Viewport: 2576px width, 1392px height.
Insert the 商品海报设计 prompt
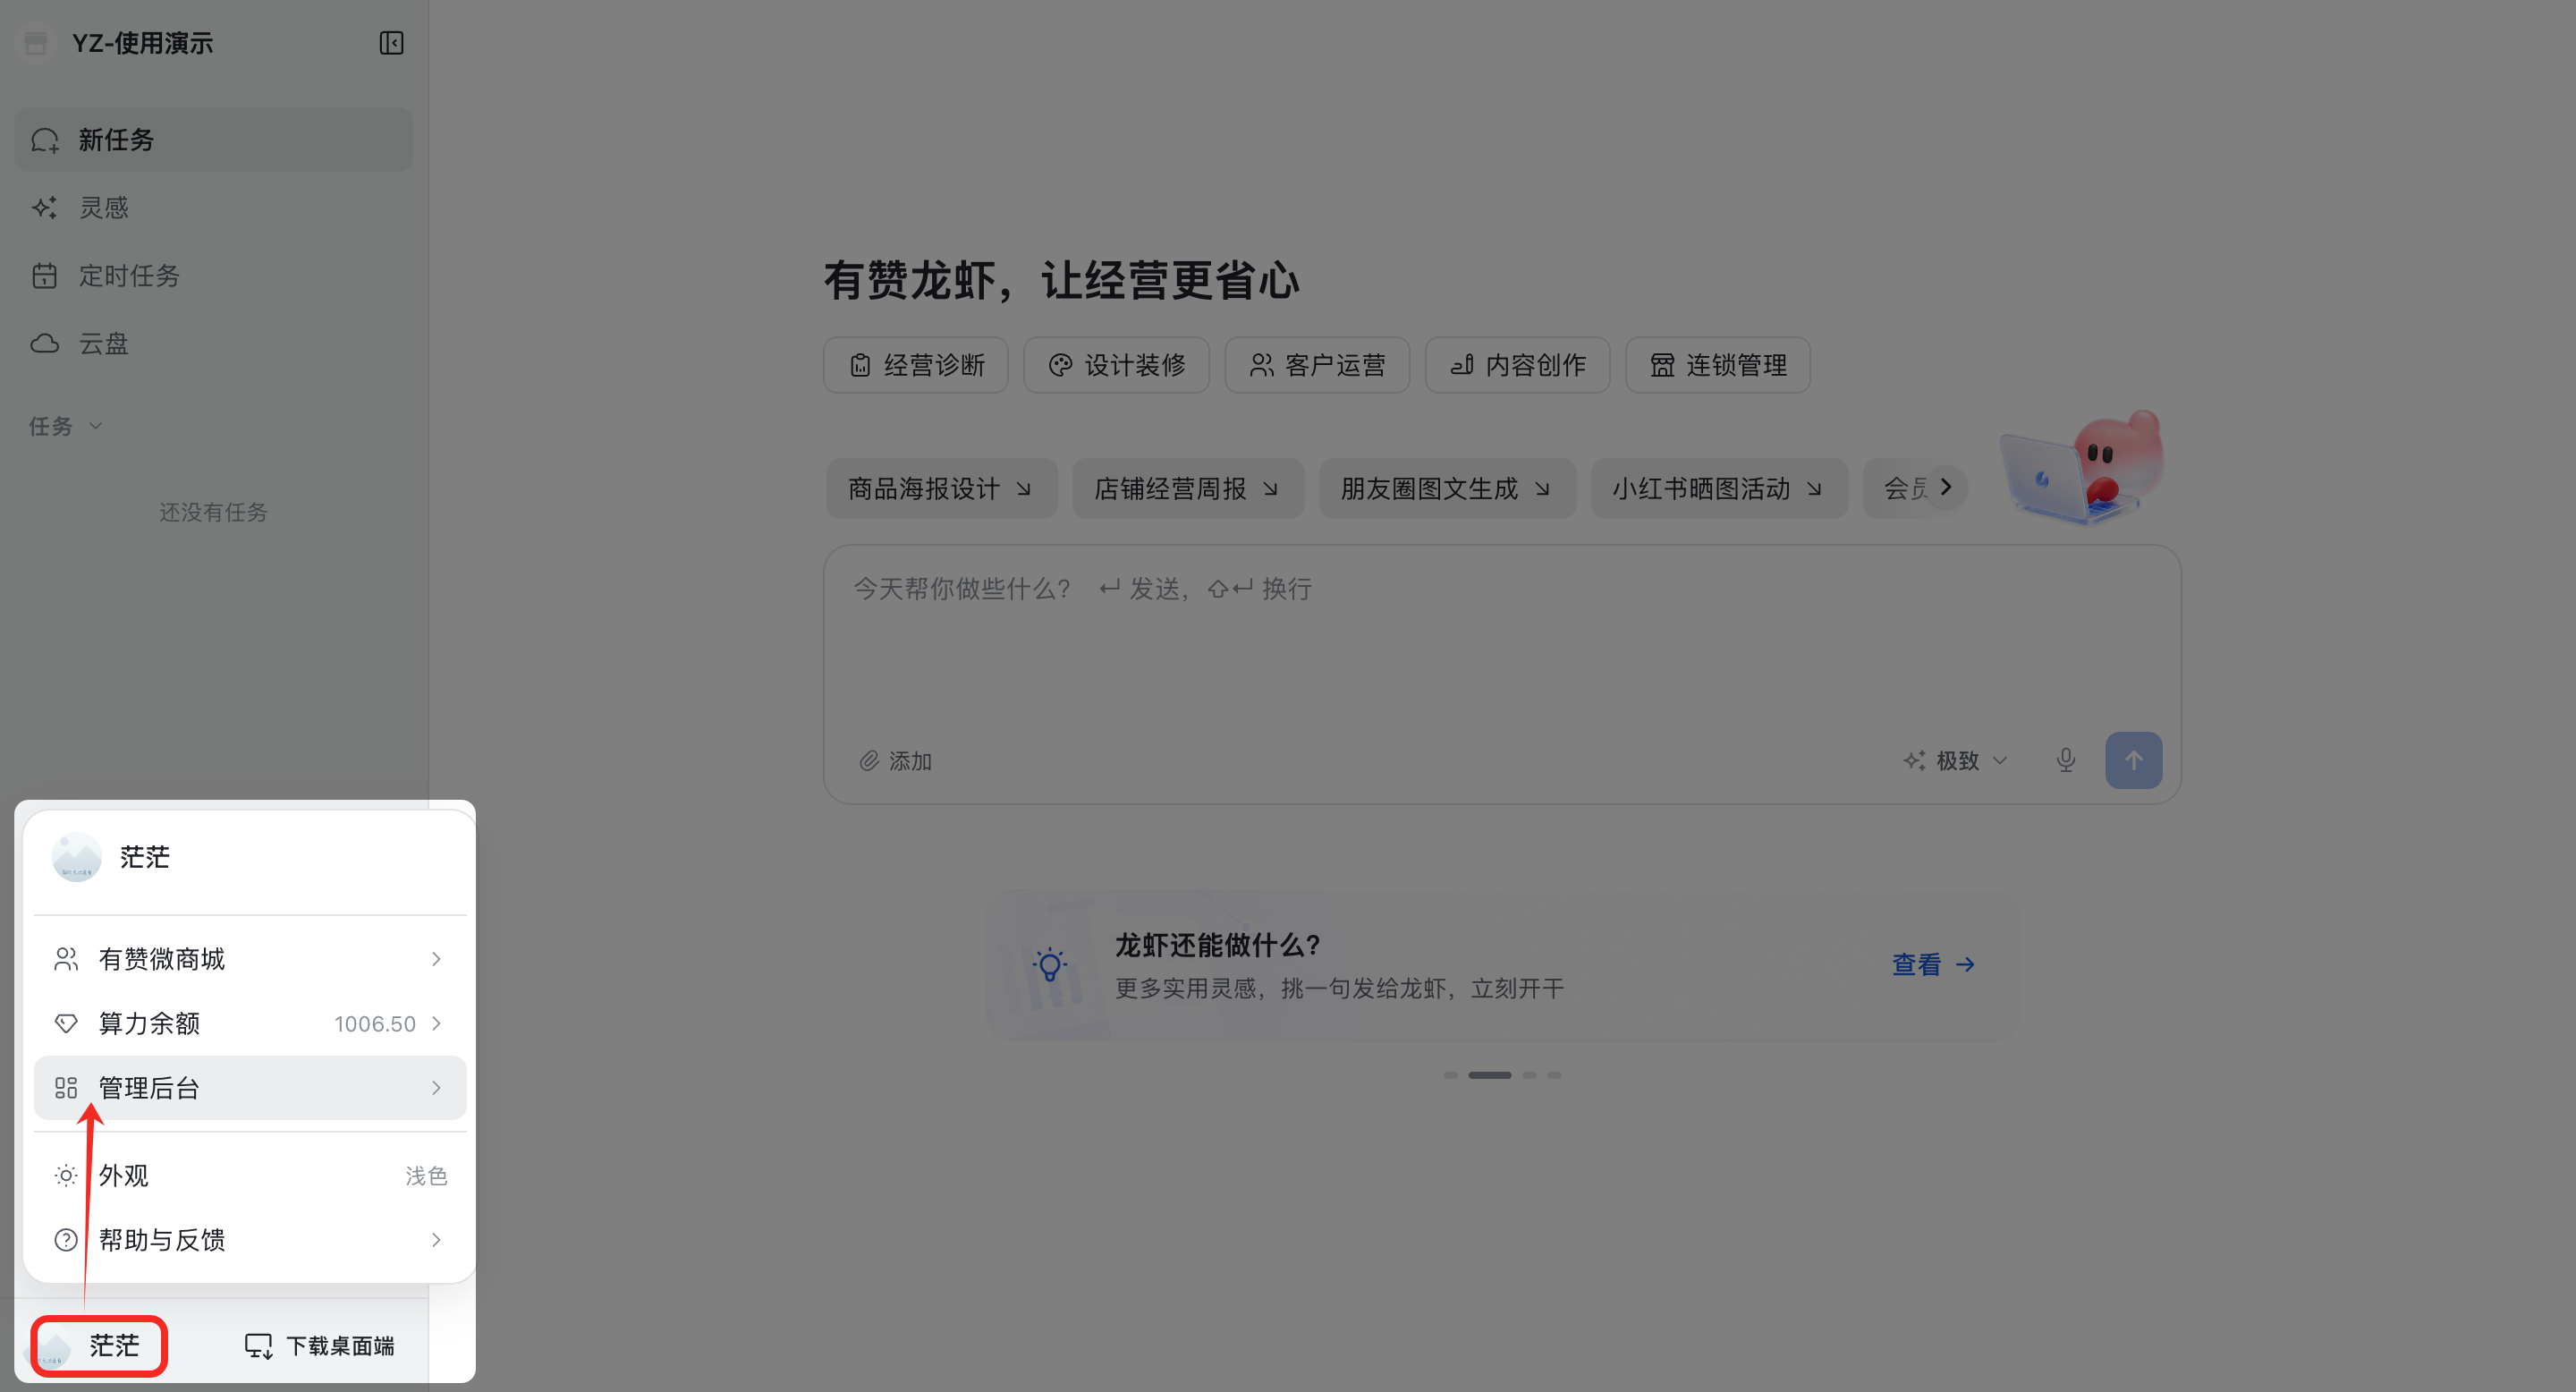941,488
